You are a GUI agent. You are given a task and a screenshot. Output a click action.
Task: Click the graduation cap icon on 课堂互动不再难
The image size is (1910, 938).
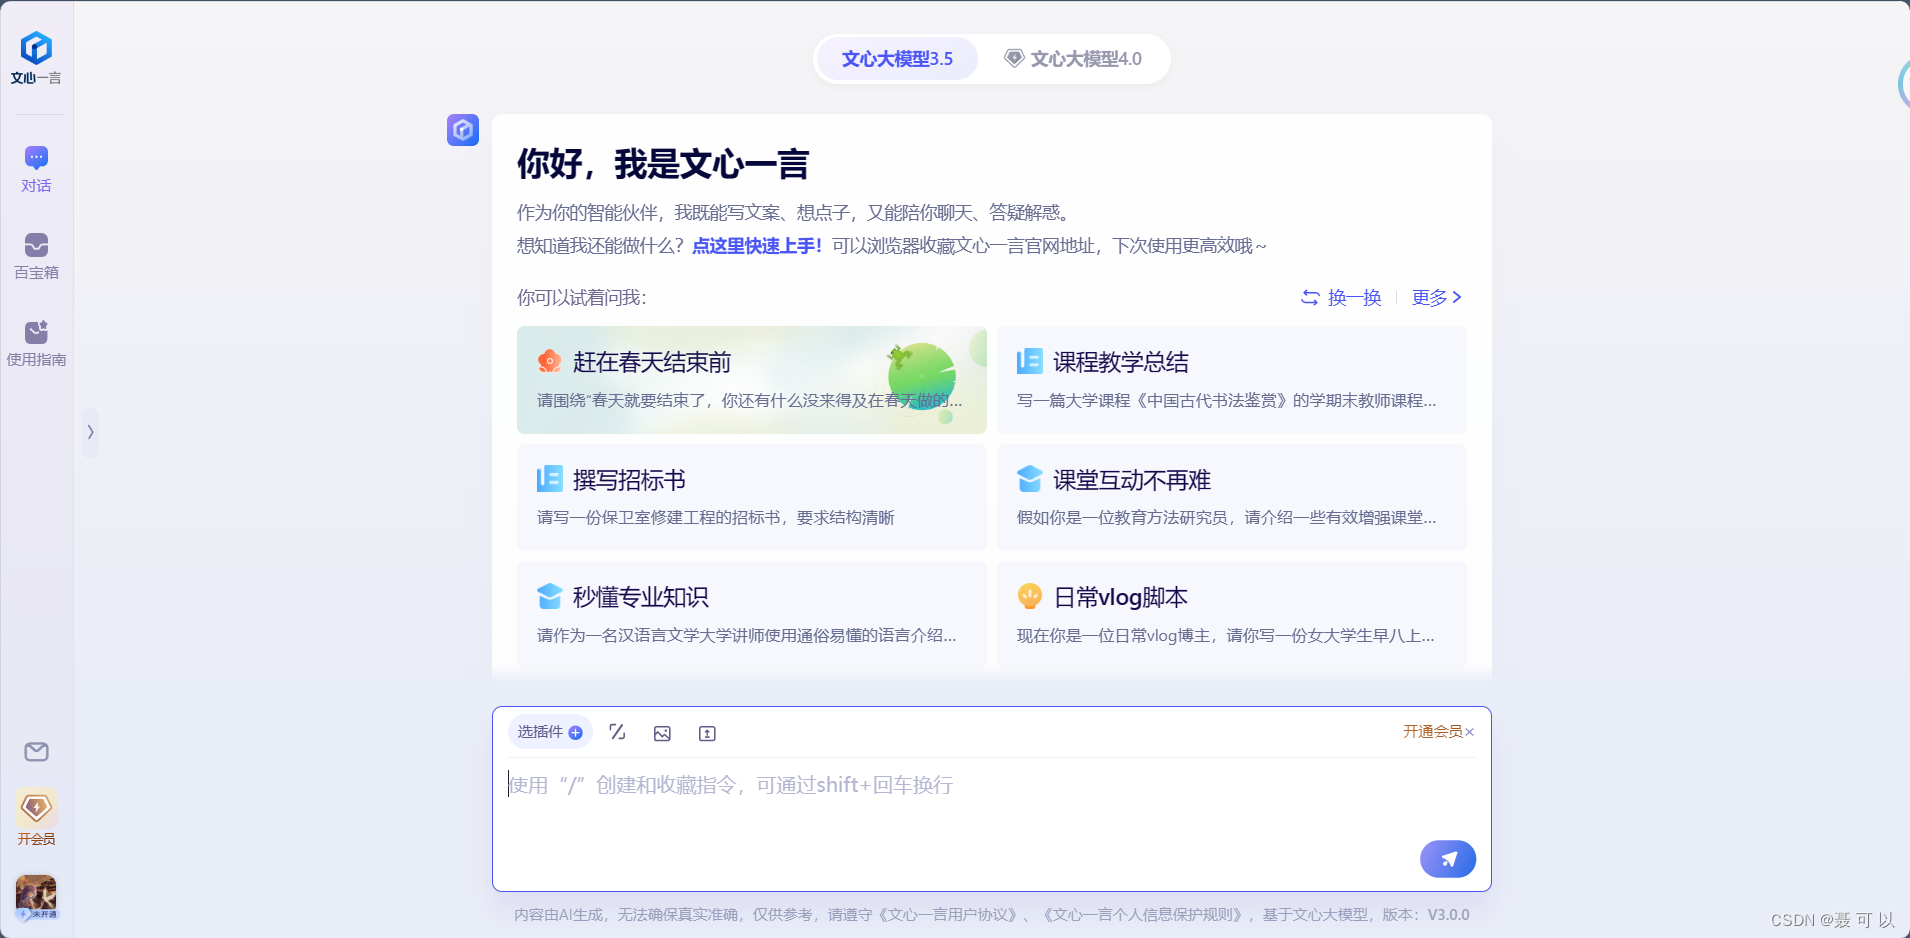pos(1029,479)
